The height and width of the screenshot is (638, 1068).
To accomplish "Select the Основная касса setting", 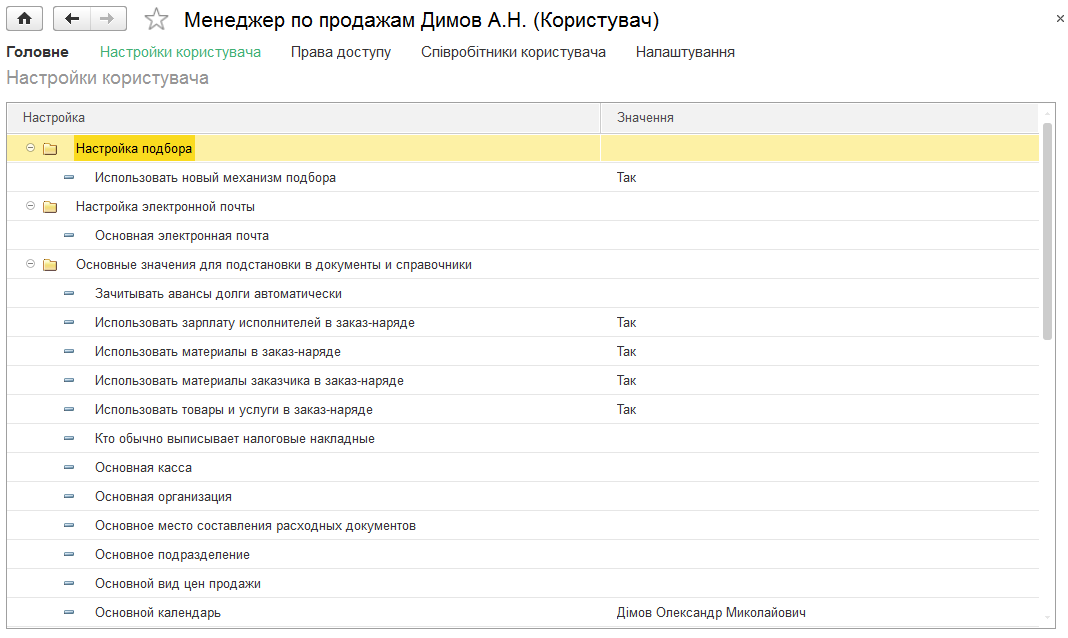I will point(523,468).
